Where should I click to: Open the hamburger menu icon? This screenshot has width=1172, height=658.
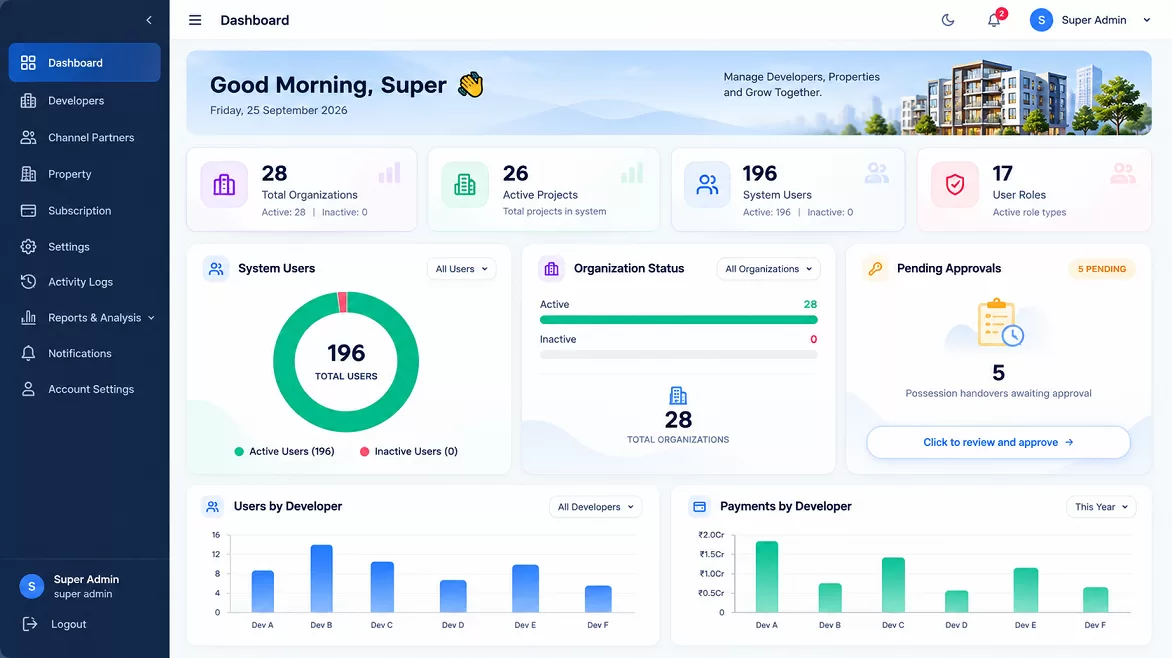point(195,20)
